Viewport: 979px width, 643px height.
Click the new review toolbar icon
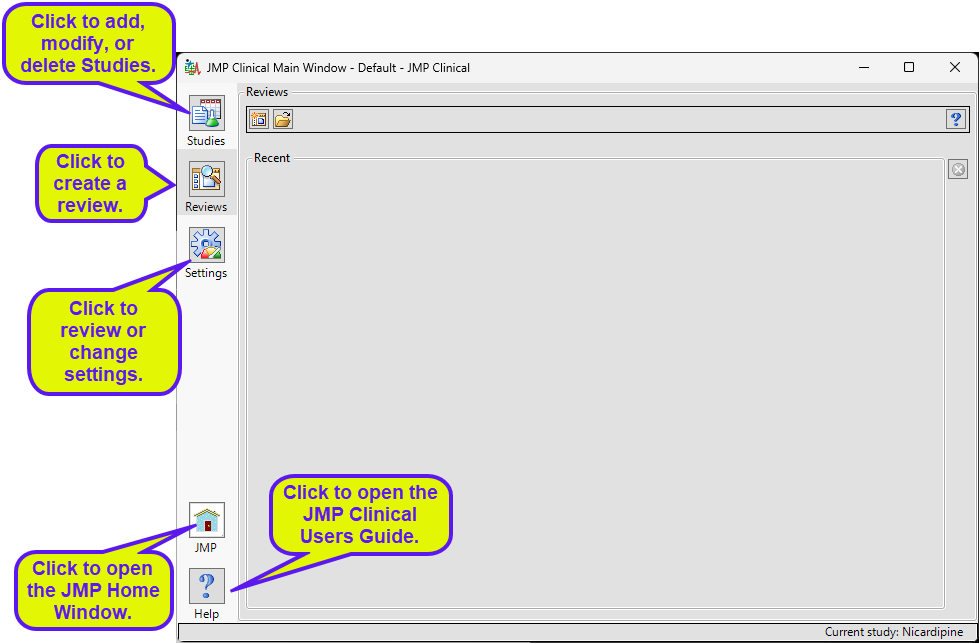pos(258,119)
